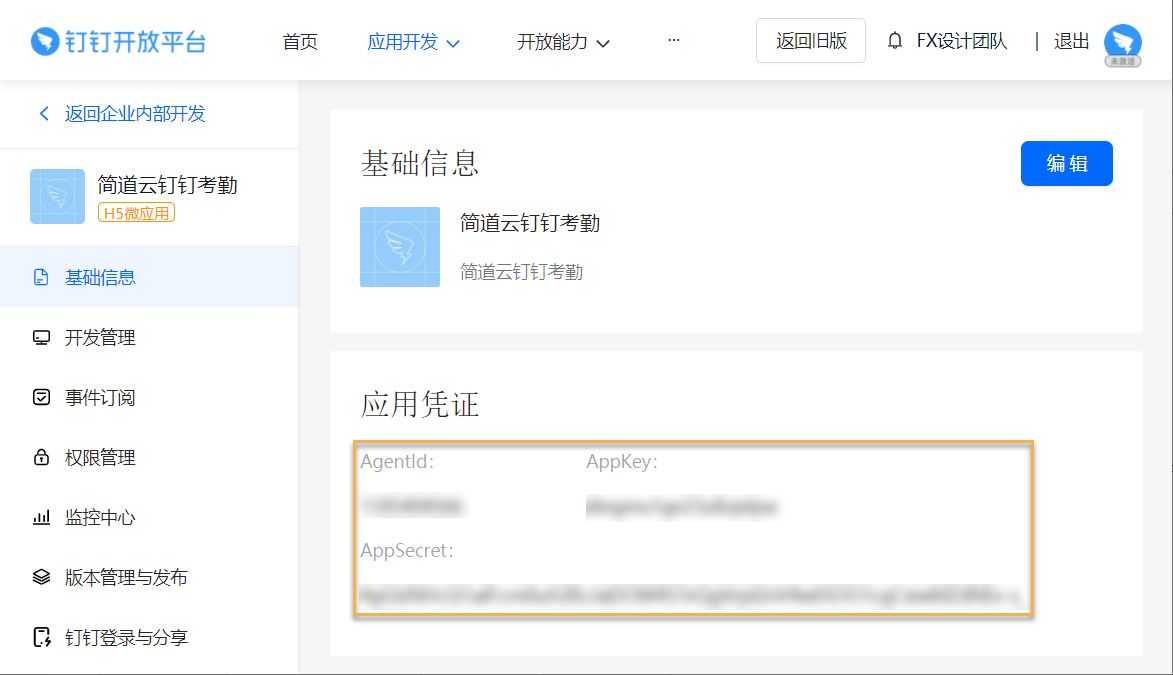1173x675 pixels.
Task: Click the 应用凭证 section heading
Action: 420,404
